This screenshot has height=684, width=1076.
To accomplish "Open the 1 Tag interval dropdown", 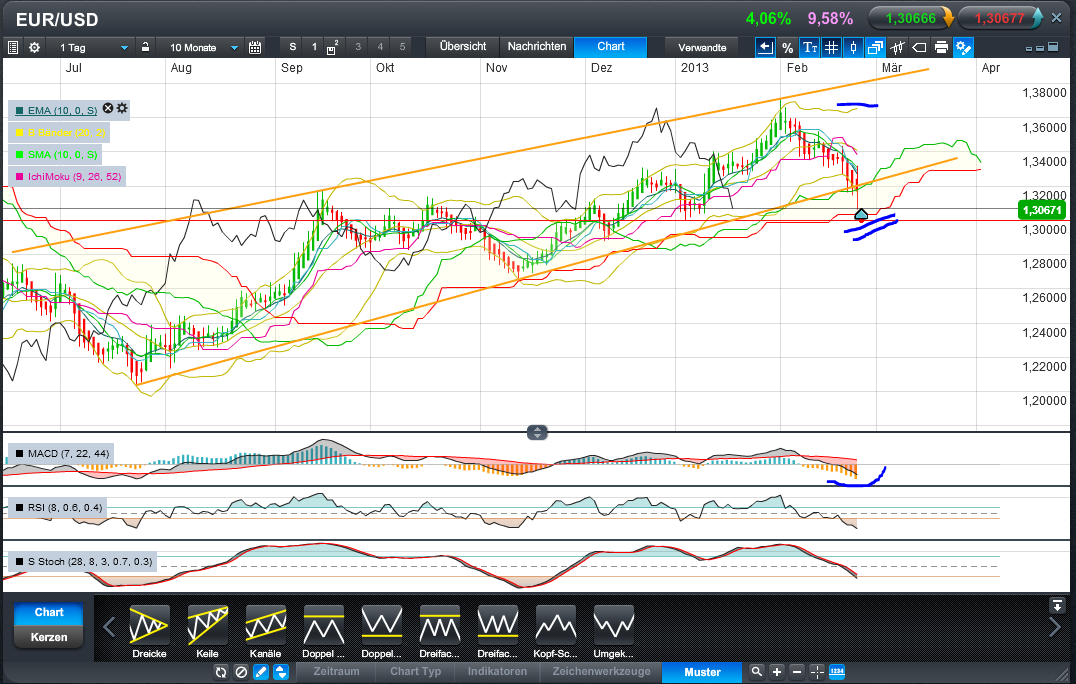I will tap(93, 47).
